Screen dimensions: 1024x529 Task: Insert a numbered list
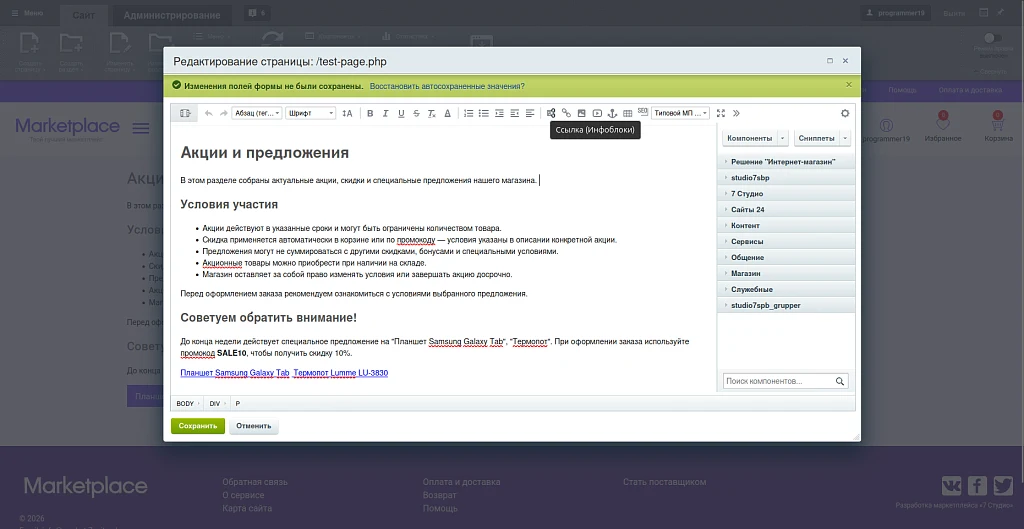468,113
